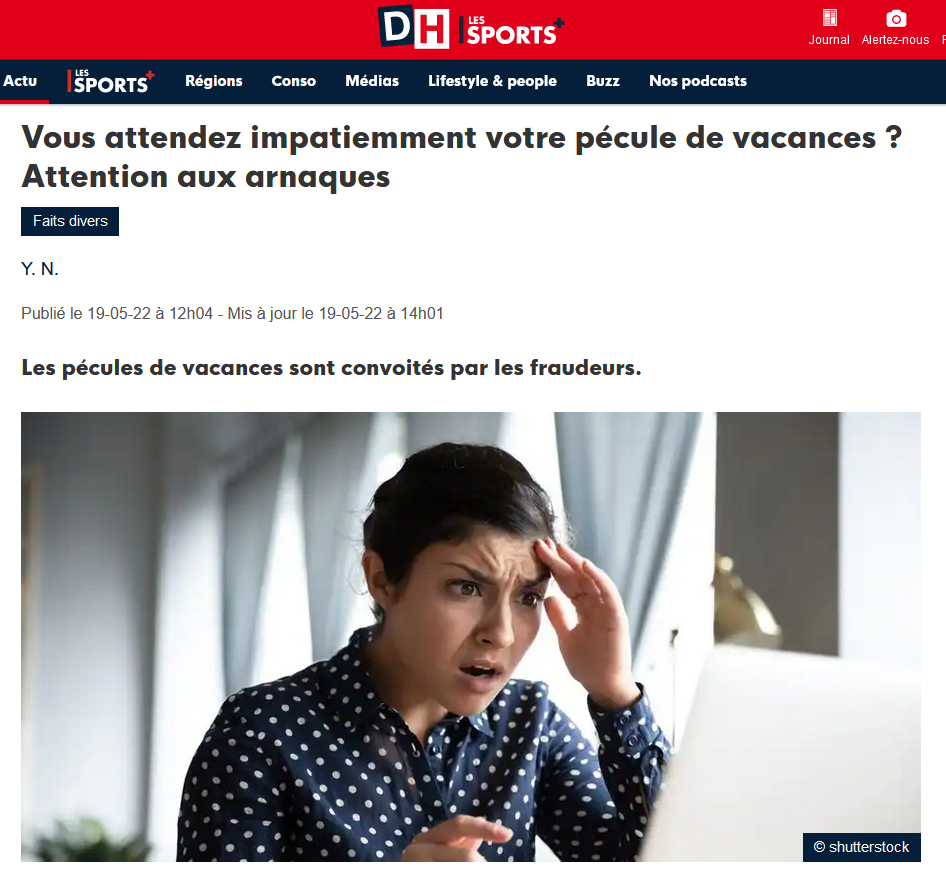The width and height of the screenshot is (946, 882).
Task: Open the Journal newspaper icon
Action: [830, 17]
